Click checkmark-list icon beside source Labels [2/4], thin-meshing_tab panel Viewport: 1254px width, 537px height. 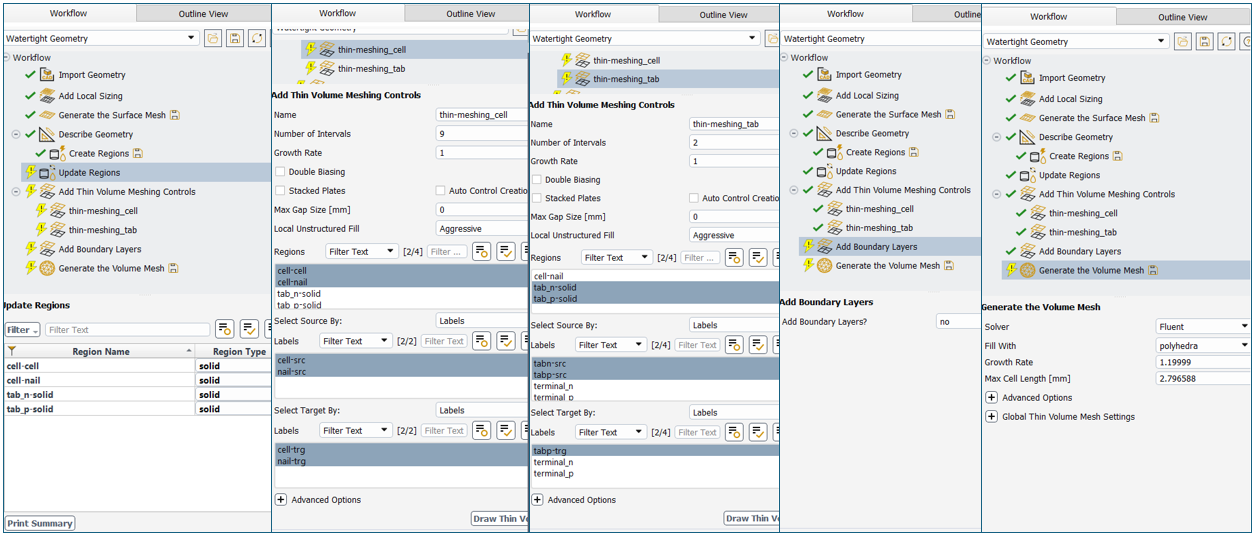click(759, 345)
